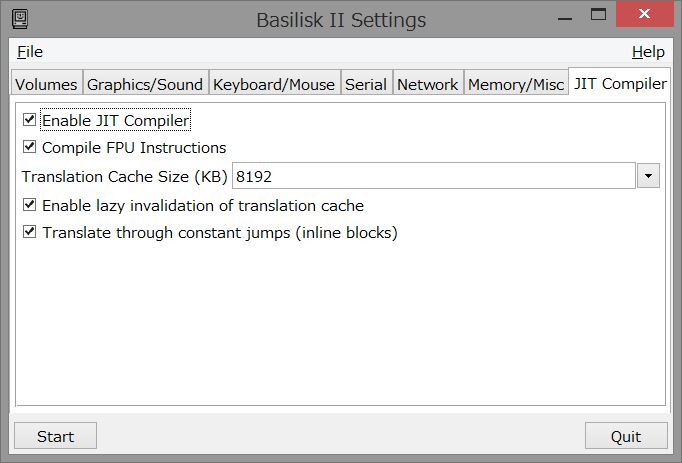Uncheck Enable JIT Compiler checkbox
This screenshot has height=463, width=682.
pyautogui.click(x=29, y=119)
